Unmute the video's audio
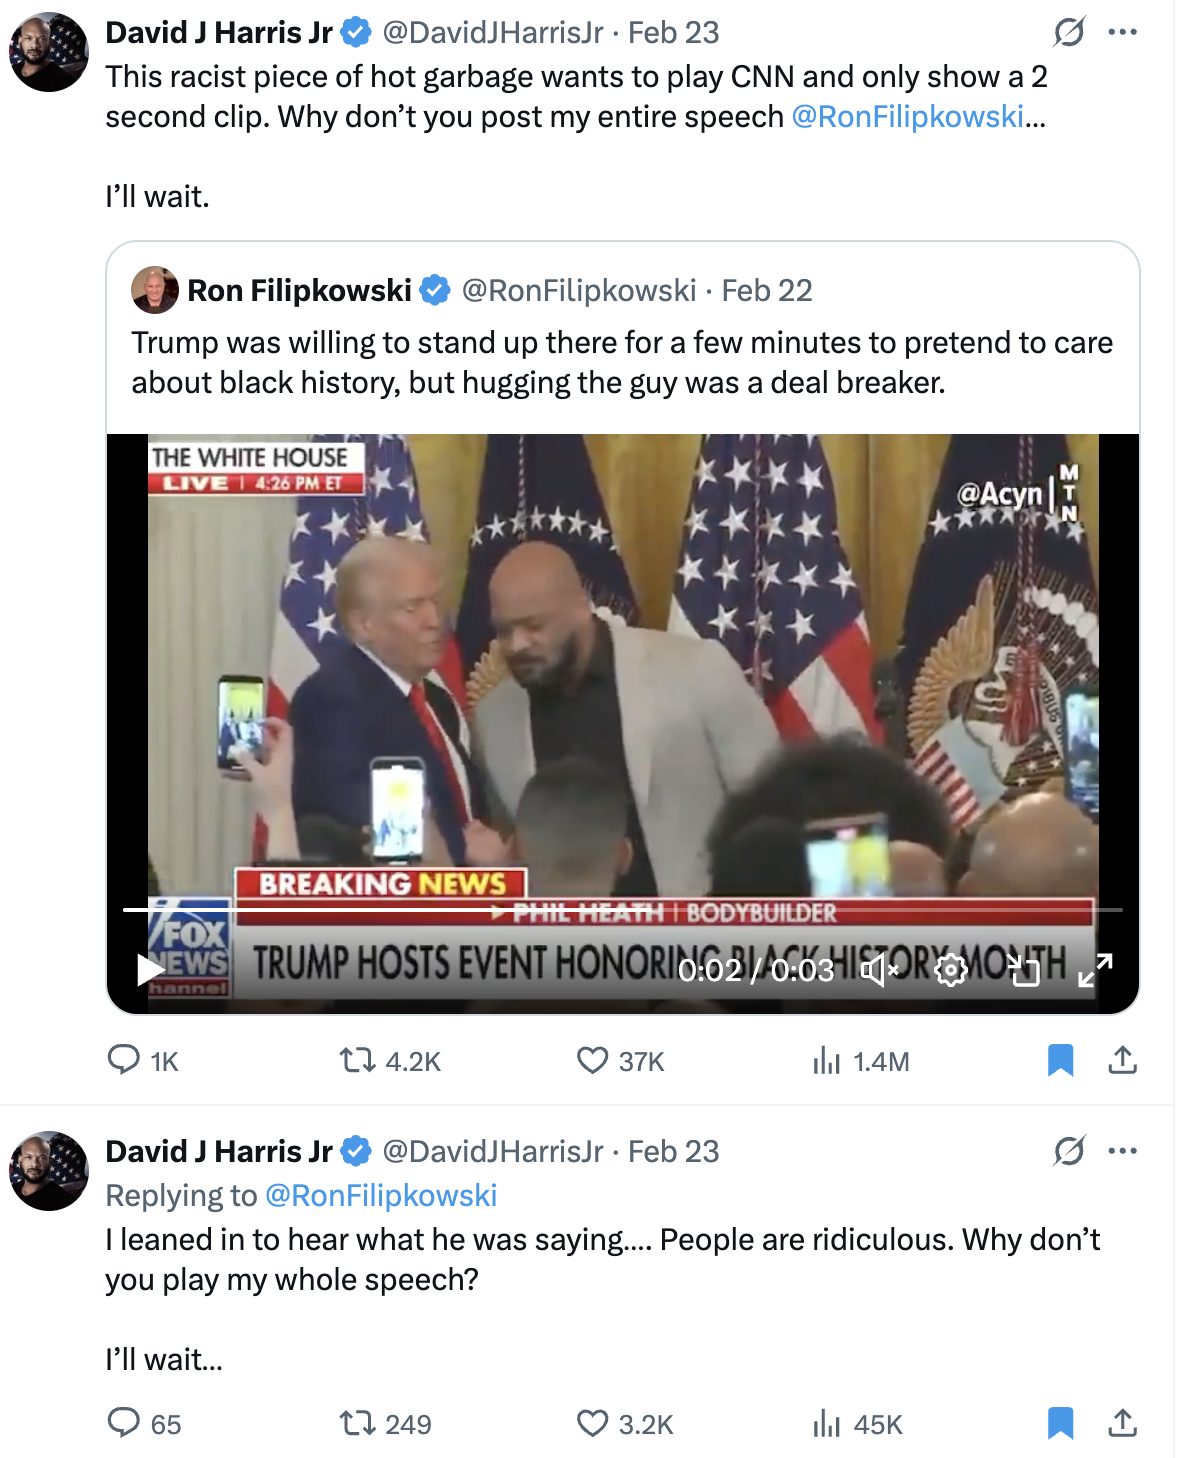This screenshot has height=1458, width=1188. click(881, 969)
